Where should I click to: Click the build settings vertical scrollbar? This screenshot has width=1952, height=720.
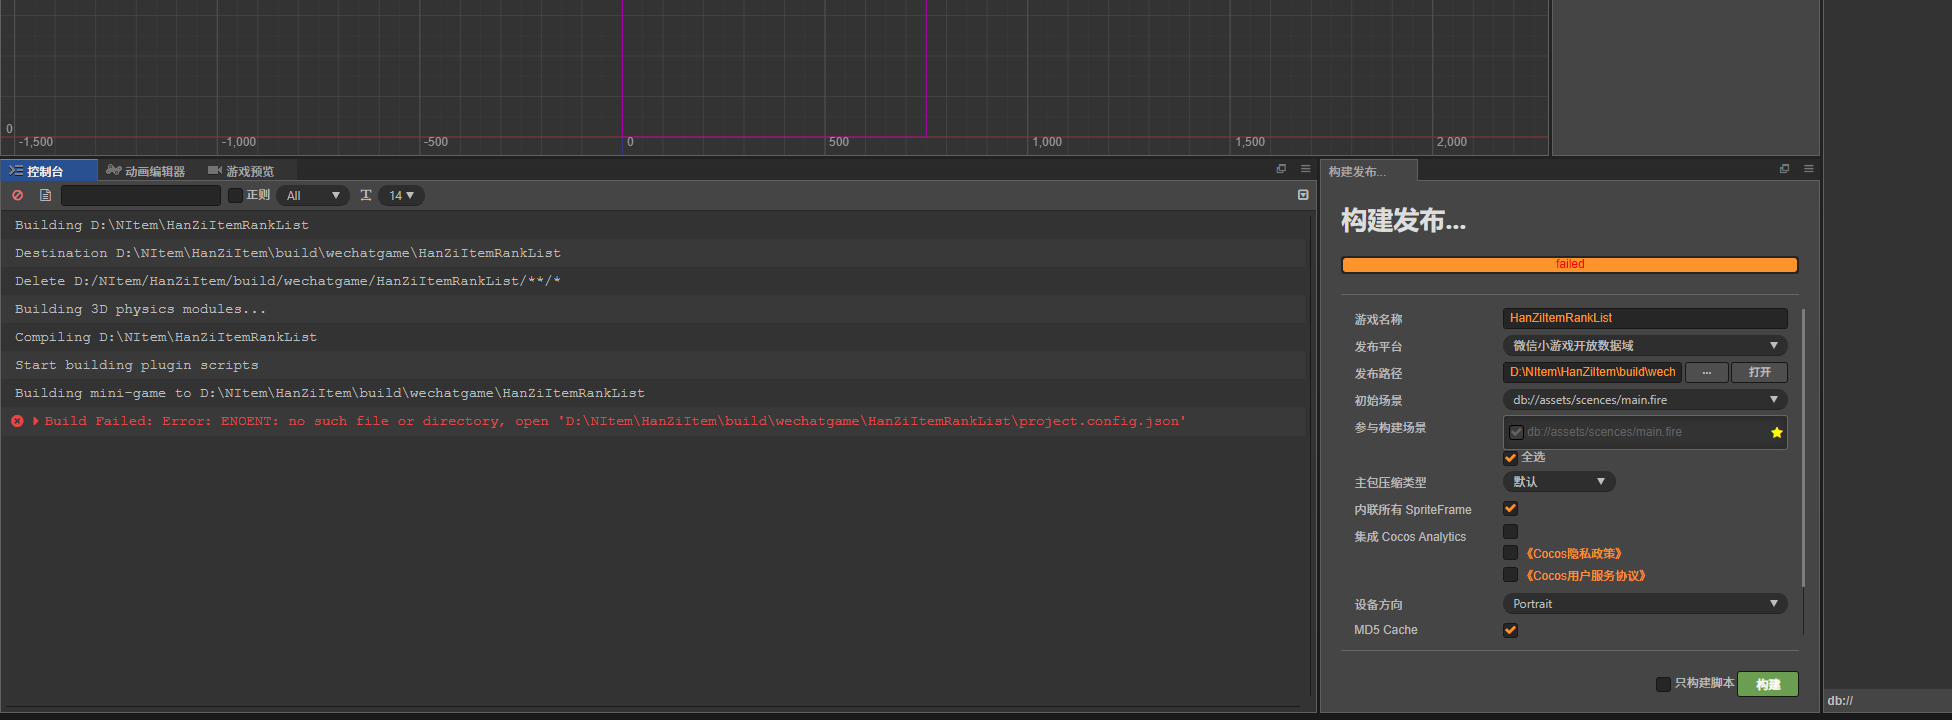1803,448
